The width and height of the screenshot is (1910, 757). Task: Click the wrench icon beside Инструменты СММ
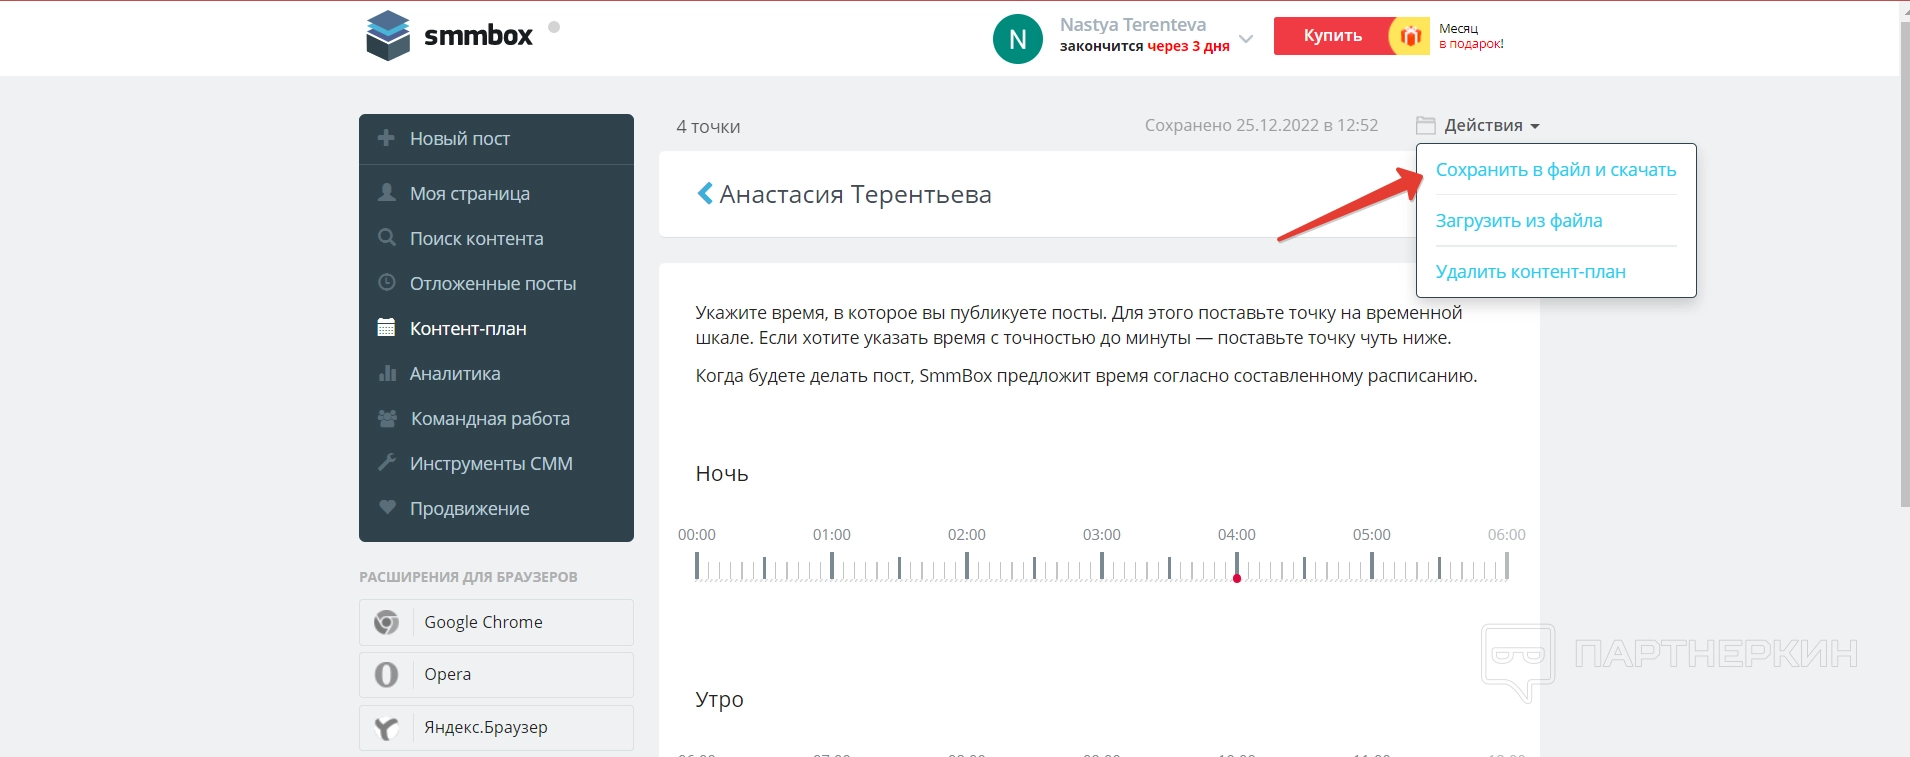coord(387,462)
